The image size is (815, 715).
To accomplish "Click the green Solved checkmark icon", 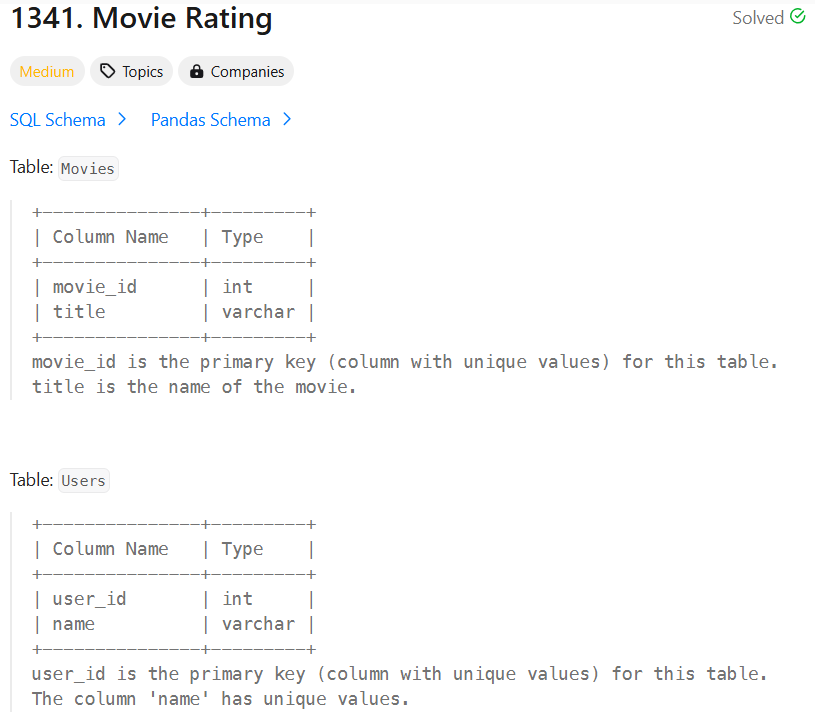I will 797,16.
